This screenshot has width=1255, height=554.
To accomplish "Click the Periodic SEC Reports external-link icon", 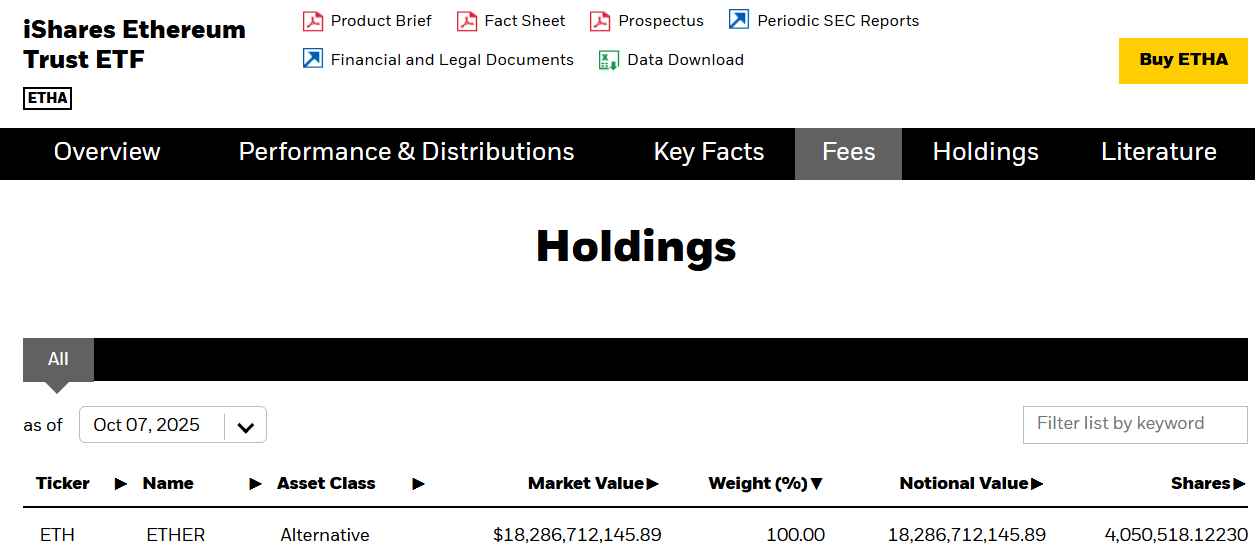I will coord(739,20).
